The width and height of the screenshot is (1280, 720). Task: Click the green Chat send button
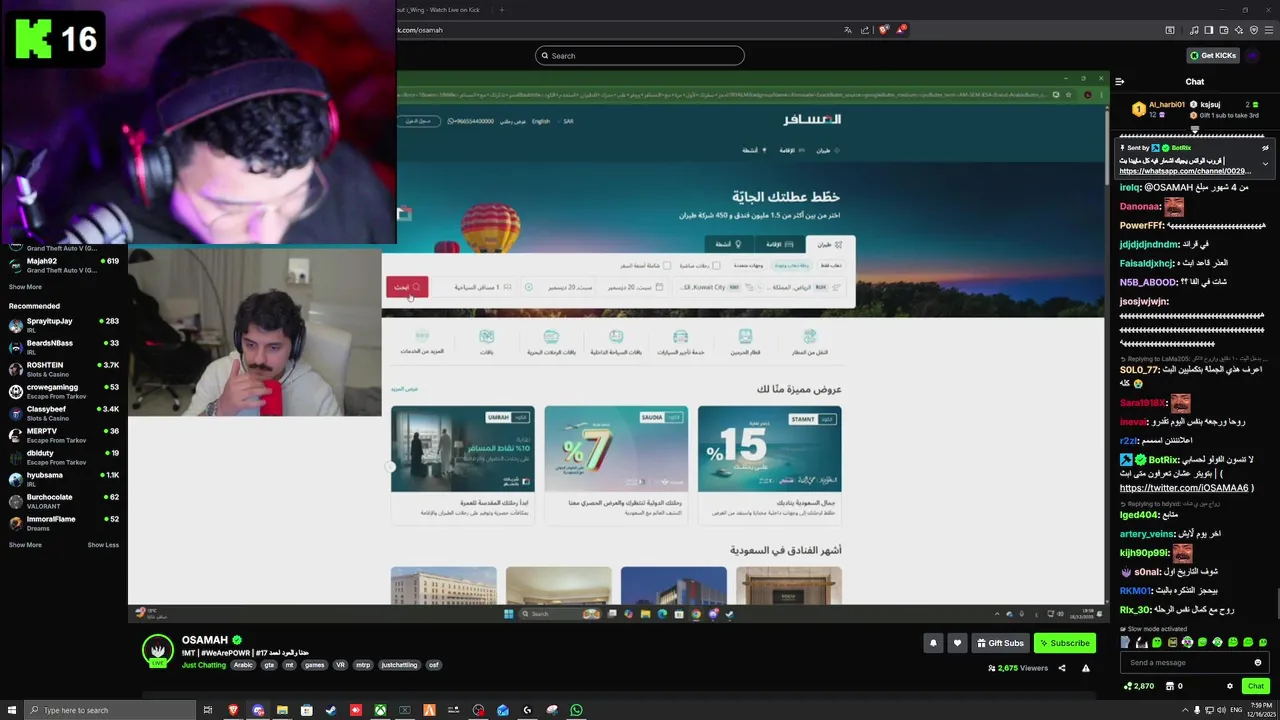point(1256,686)
